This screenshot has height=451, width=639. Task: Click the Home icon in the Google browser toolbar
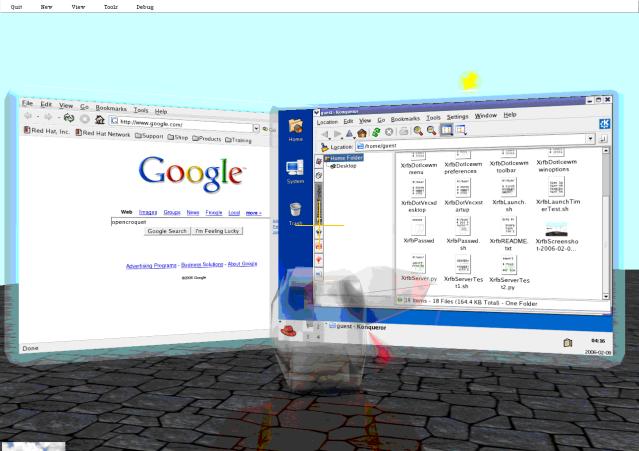pyautogui.click(x=99, y=120)
